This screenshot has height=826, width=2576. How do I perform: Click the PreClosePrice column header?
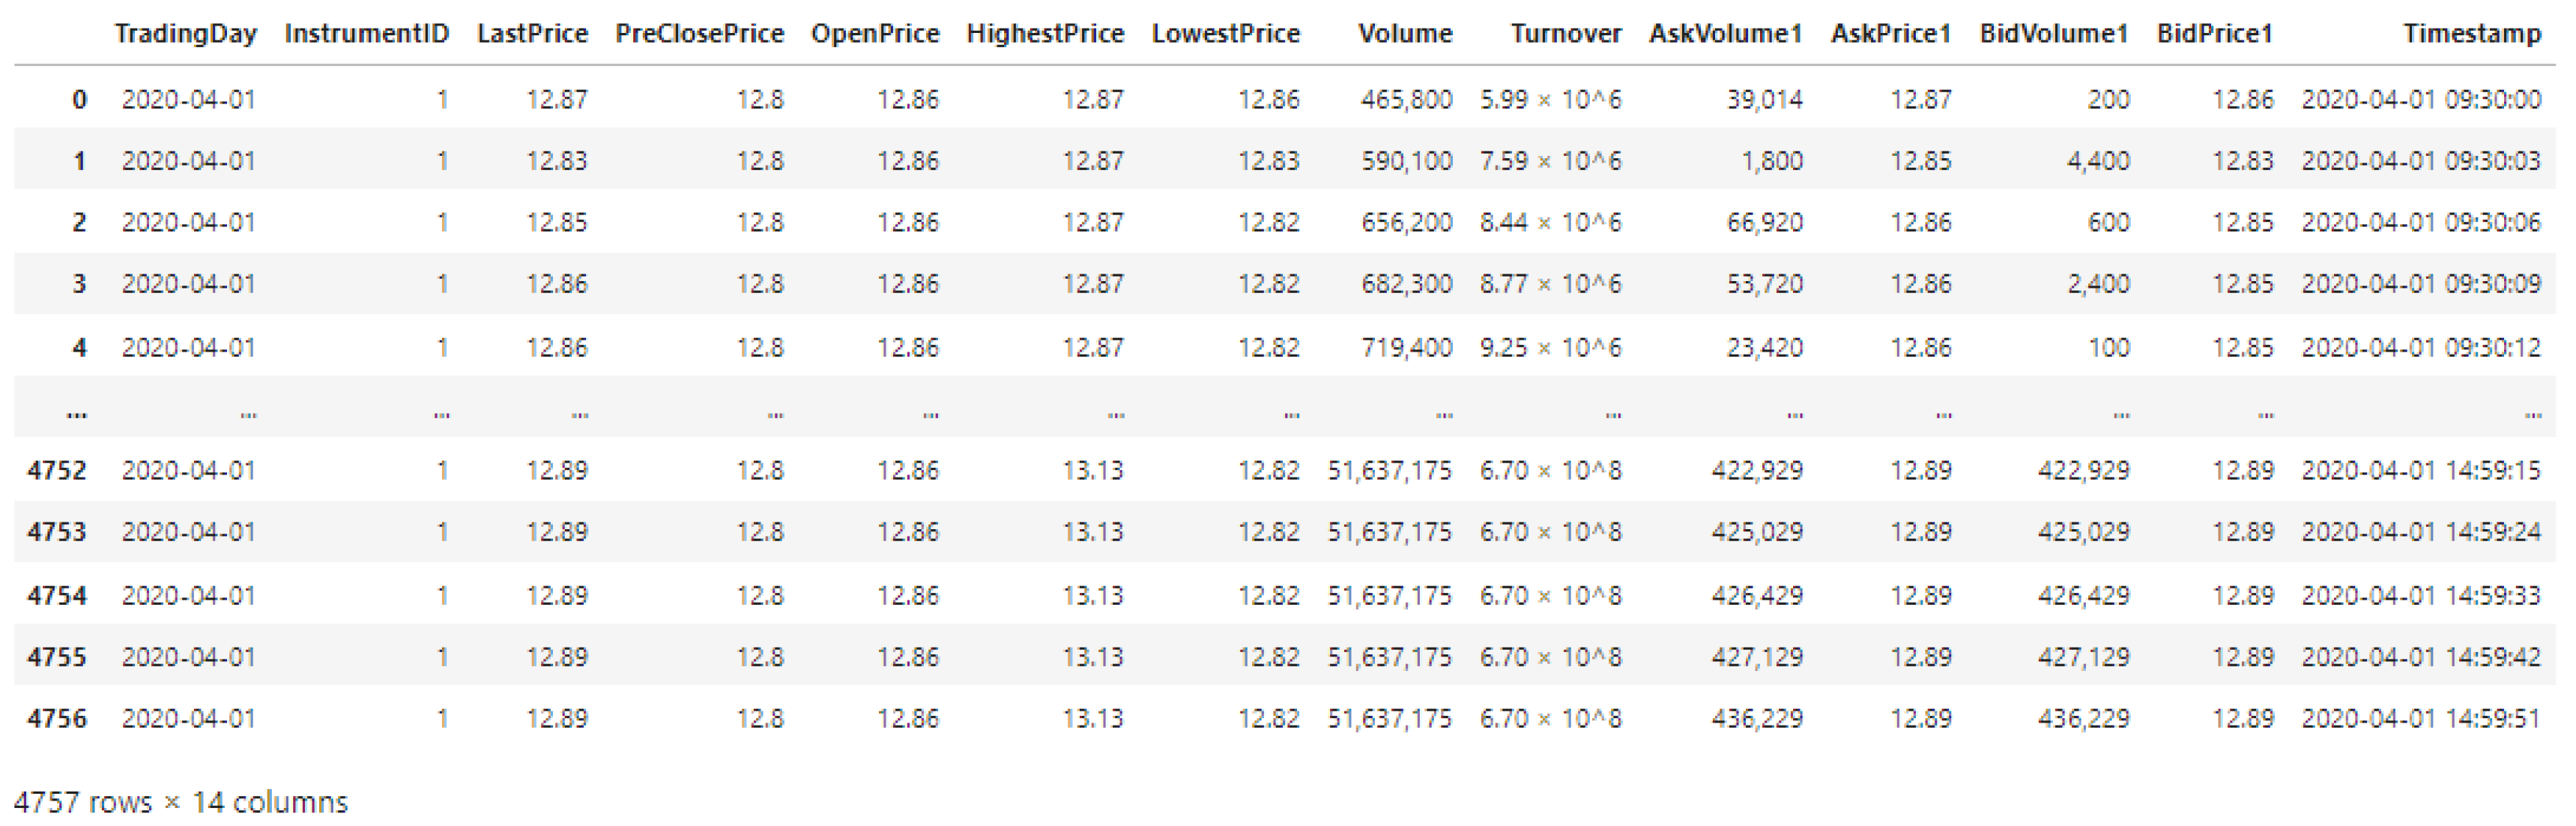[699, 34]
